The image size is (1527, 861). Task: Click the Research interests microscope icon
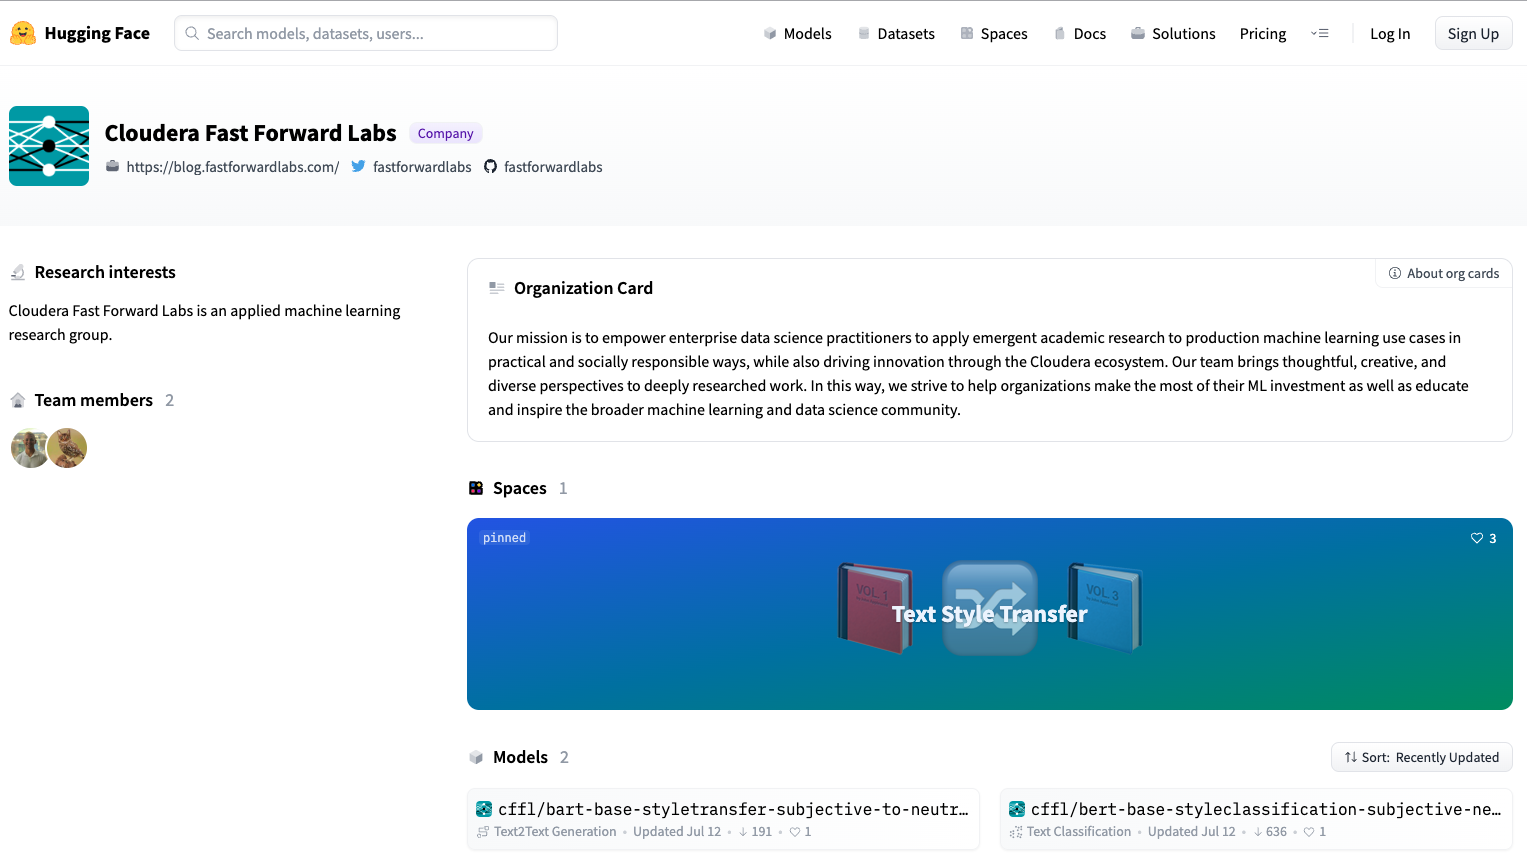coord(17,272)
